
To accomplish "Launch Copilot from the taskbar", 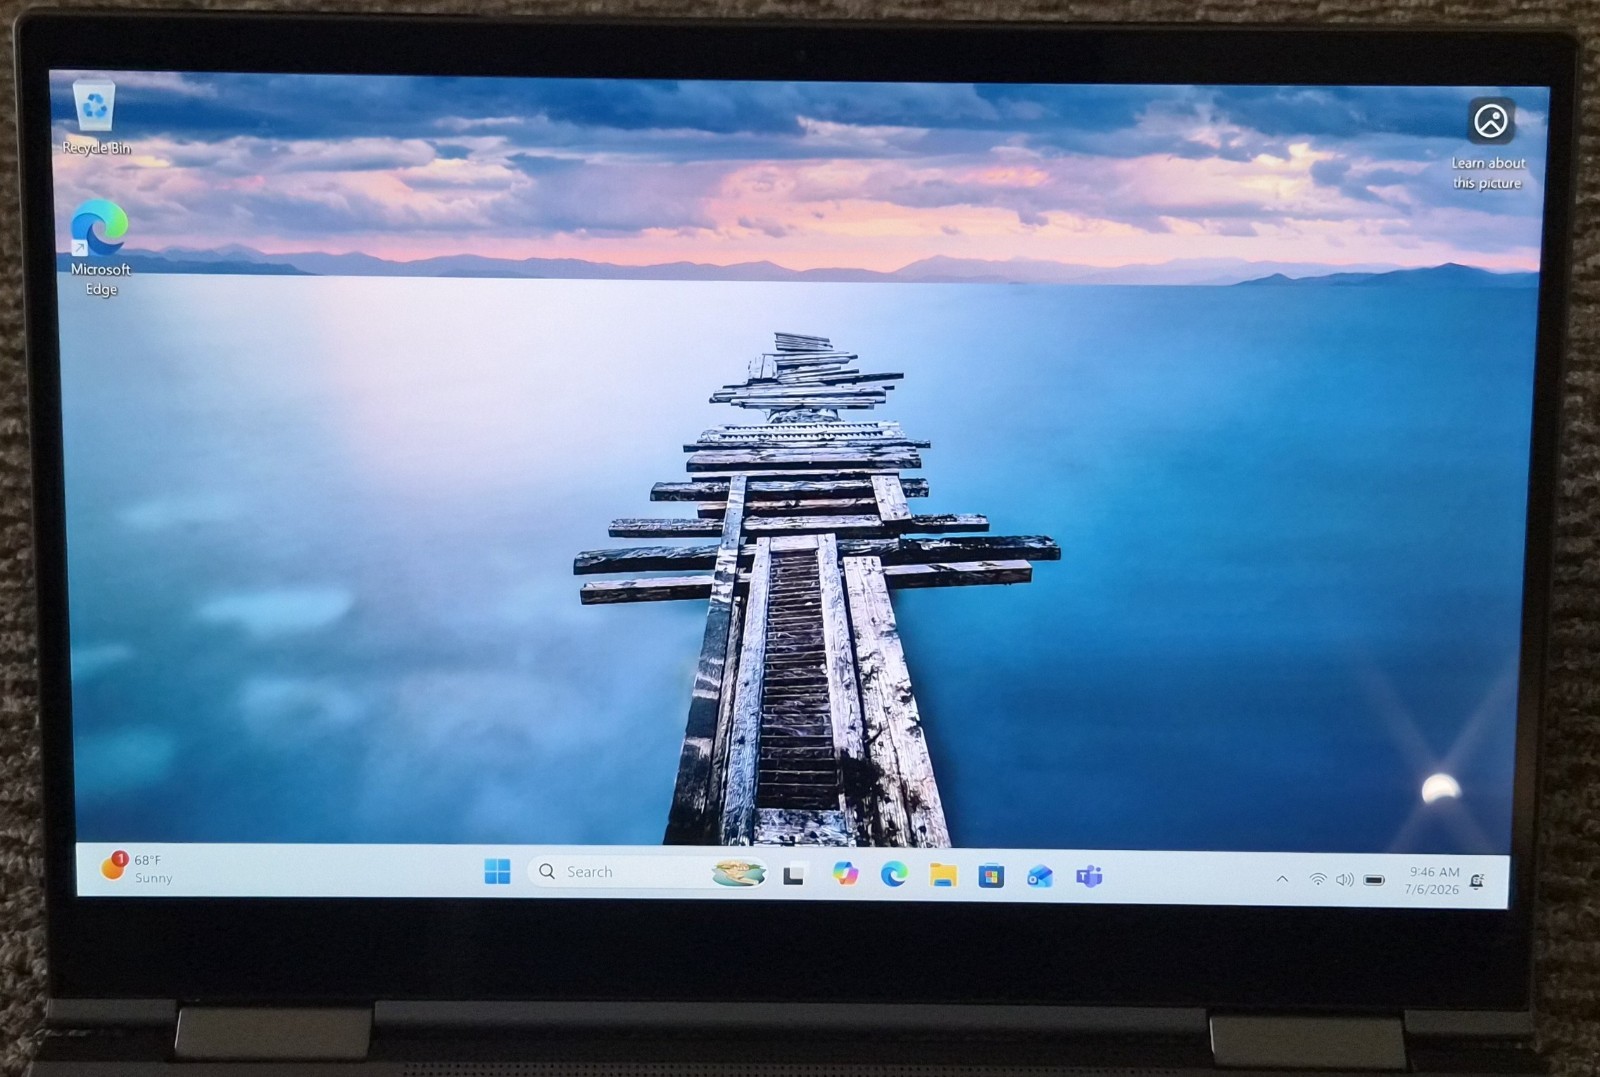I will coord(845,874).
